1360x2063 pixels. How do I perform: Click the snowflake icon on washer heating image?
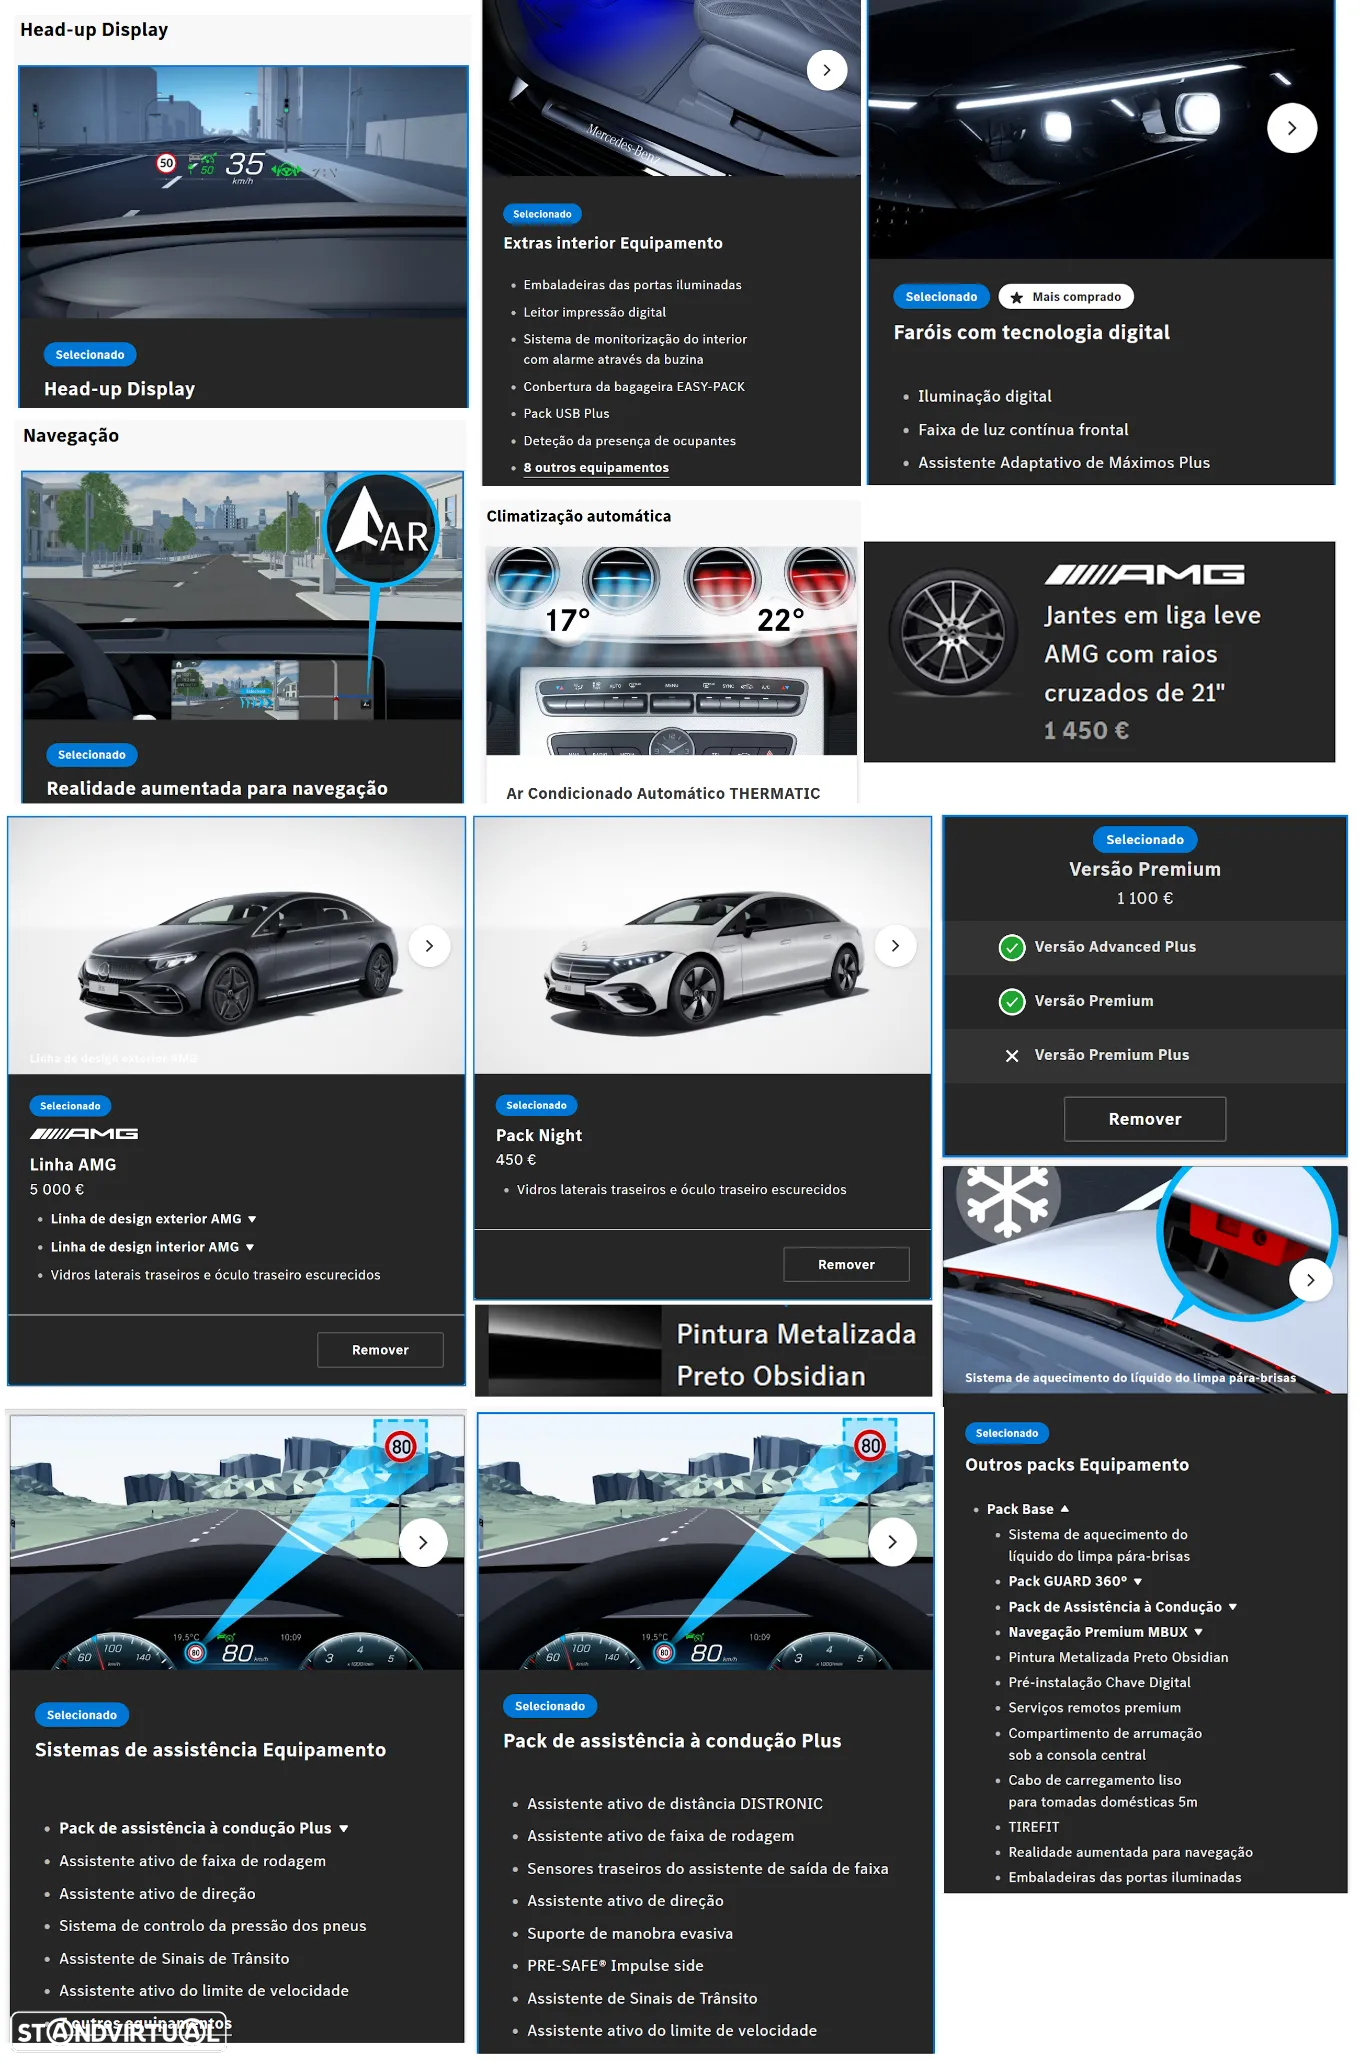(1007, 1201)
